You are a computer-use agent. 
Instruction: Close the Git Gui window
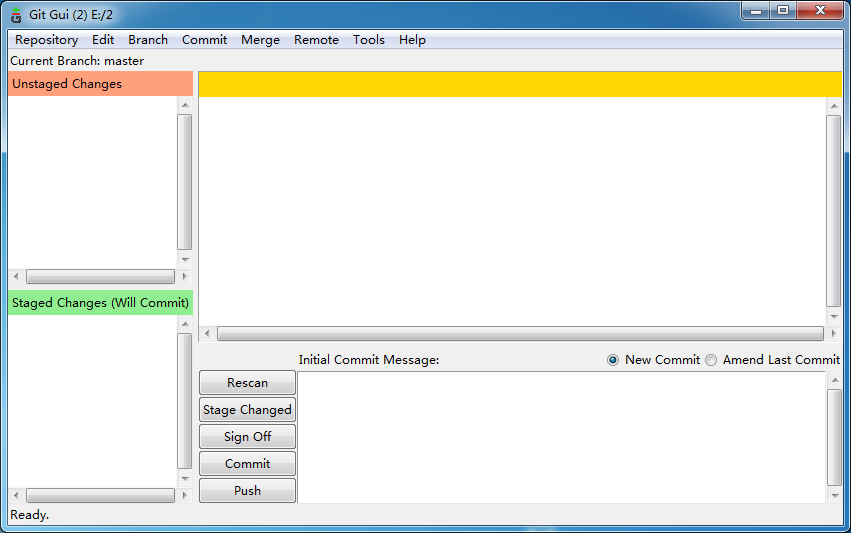coord(820,10)
